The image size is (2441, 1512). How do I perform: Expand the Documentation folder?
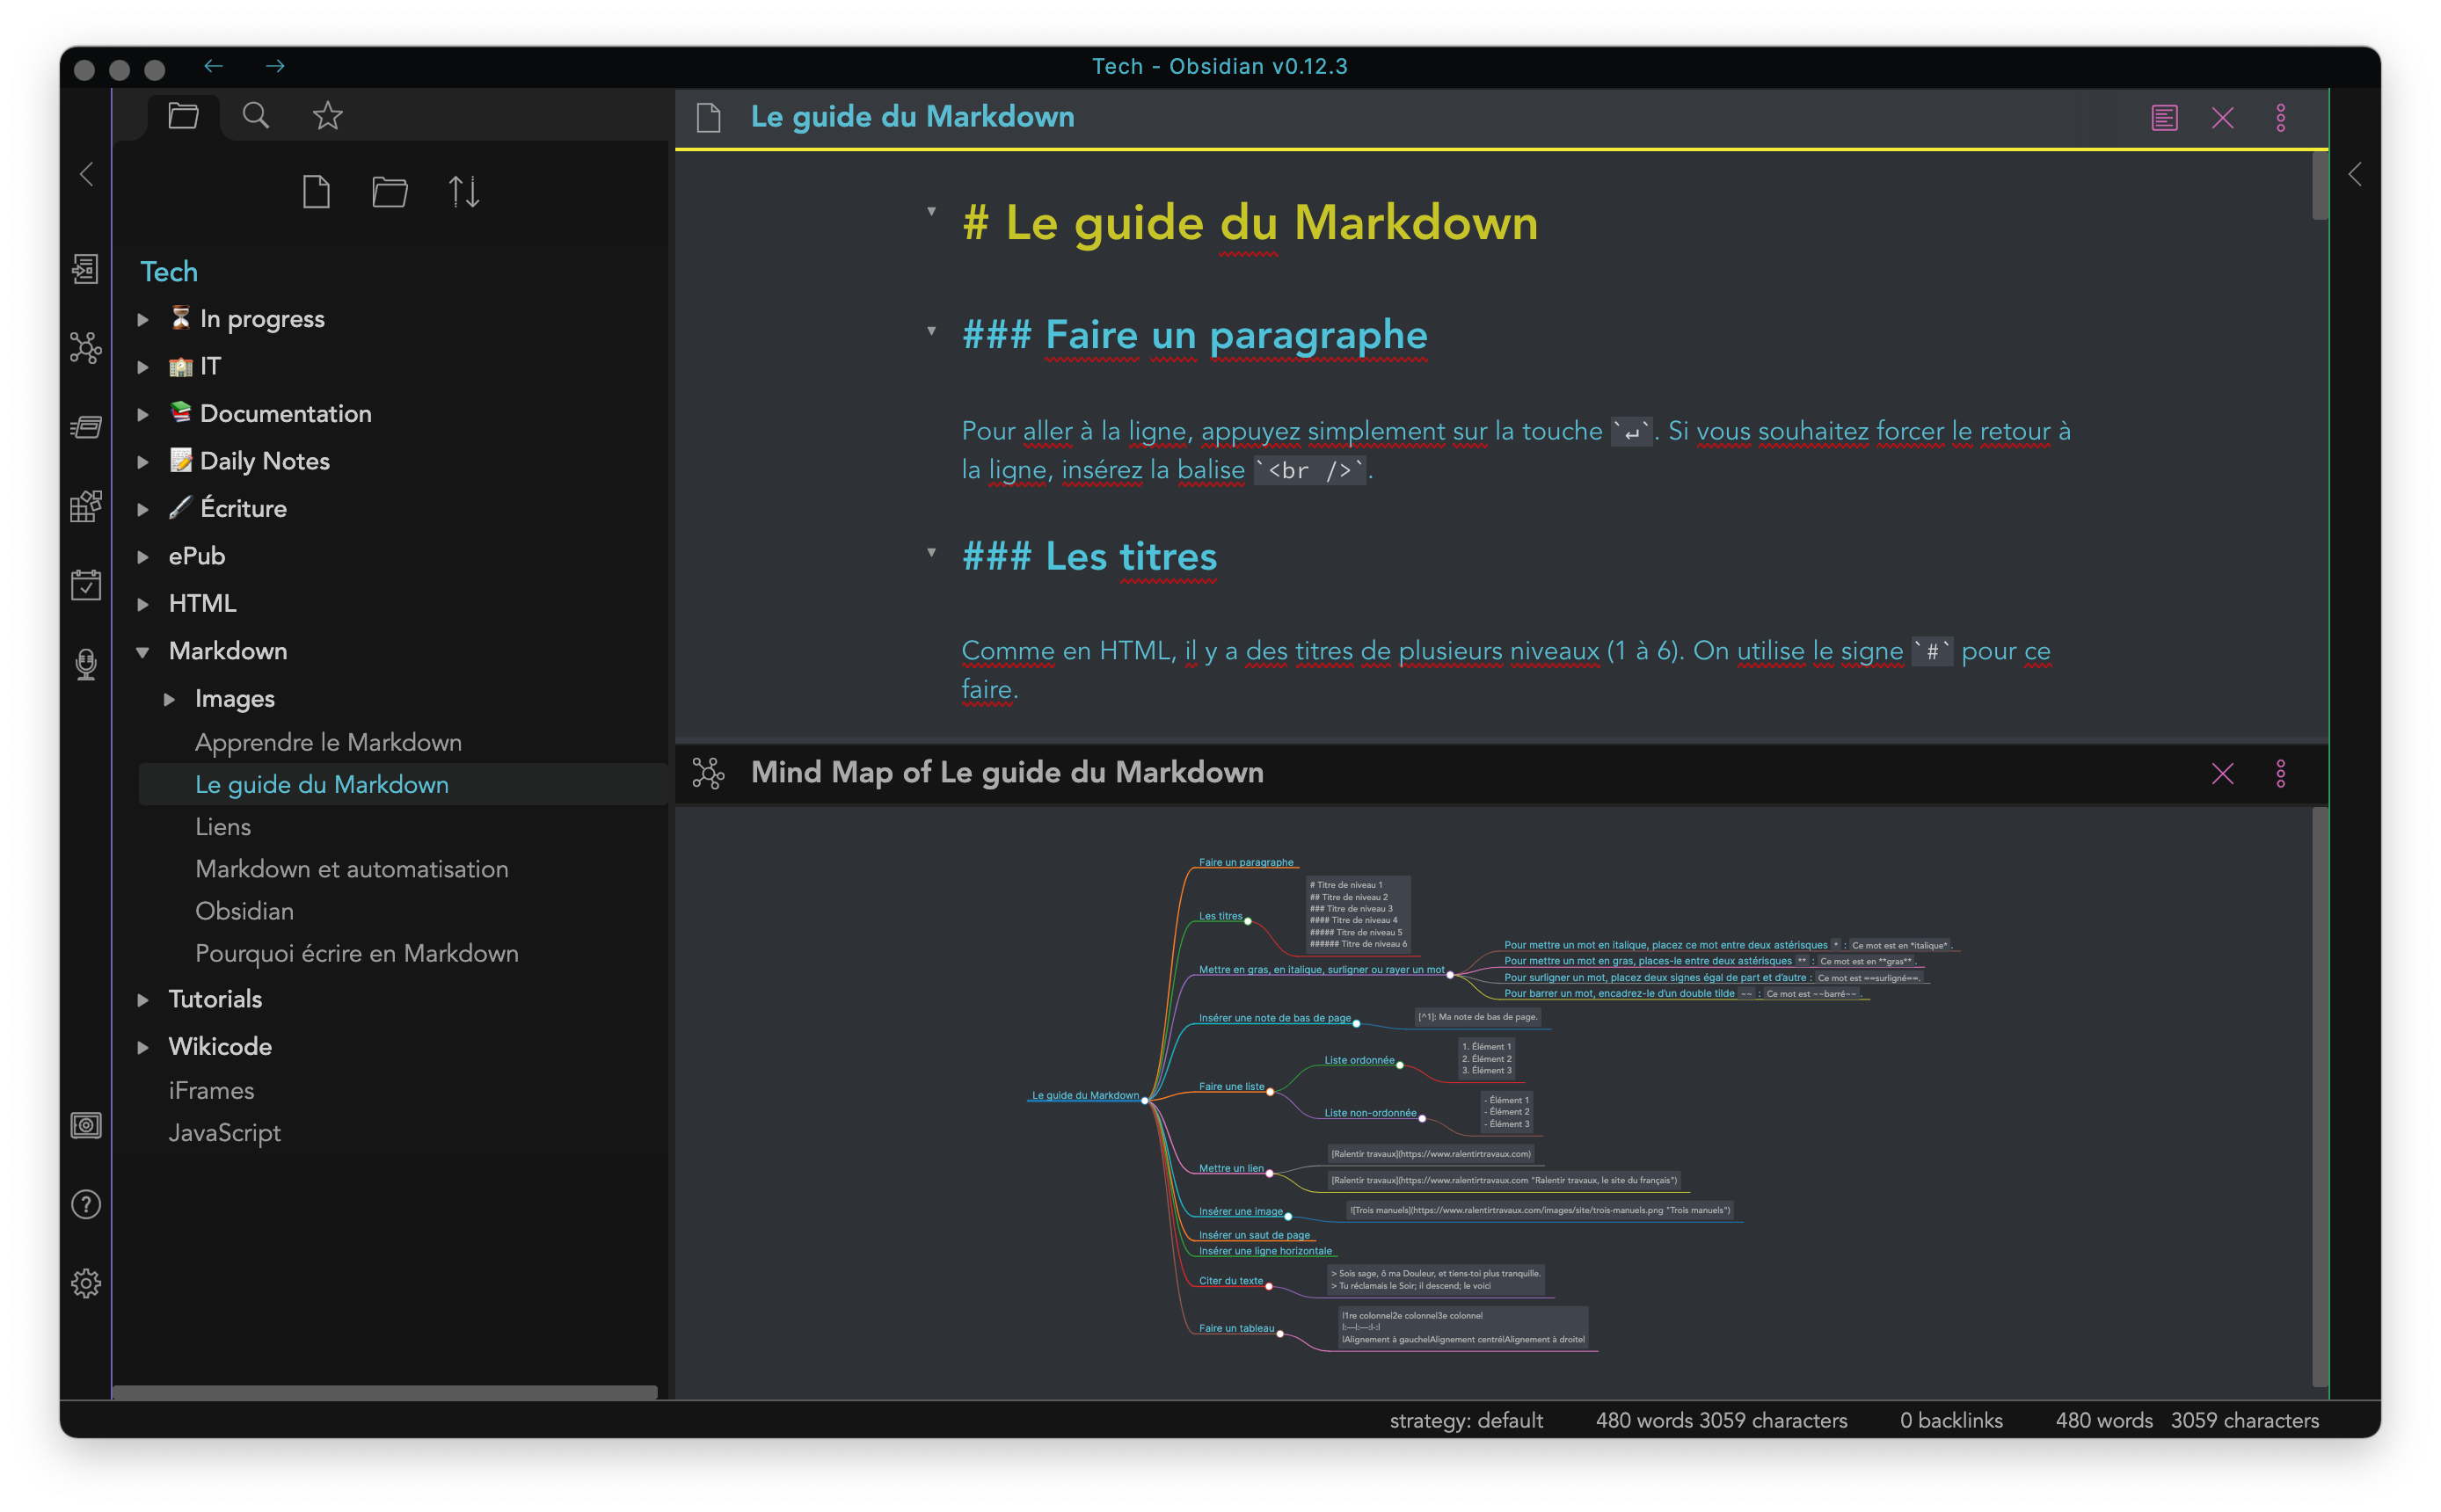point(143,414)
